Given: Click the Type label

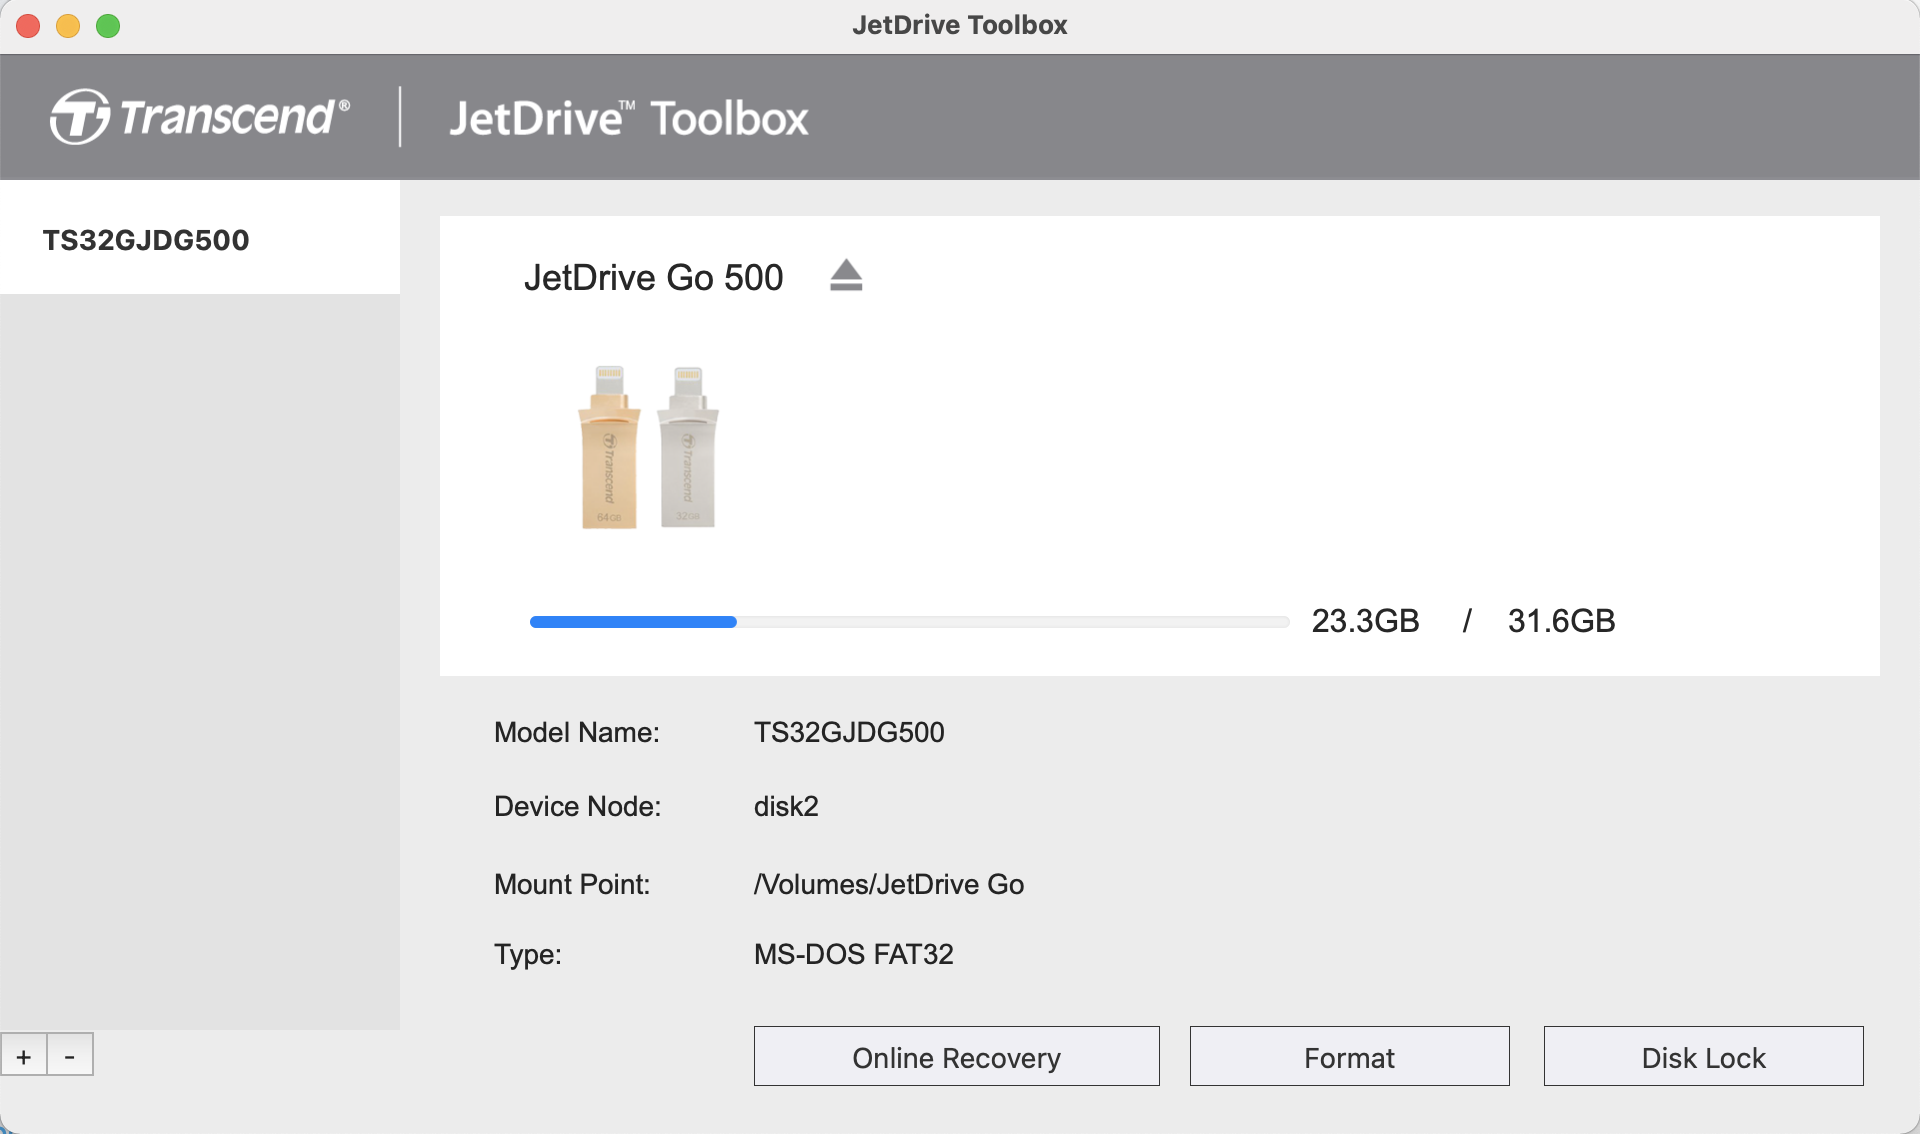Looking at the screenshot, I should click(527, 954).
